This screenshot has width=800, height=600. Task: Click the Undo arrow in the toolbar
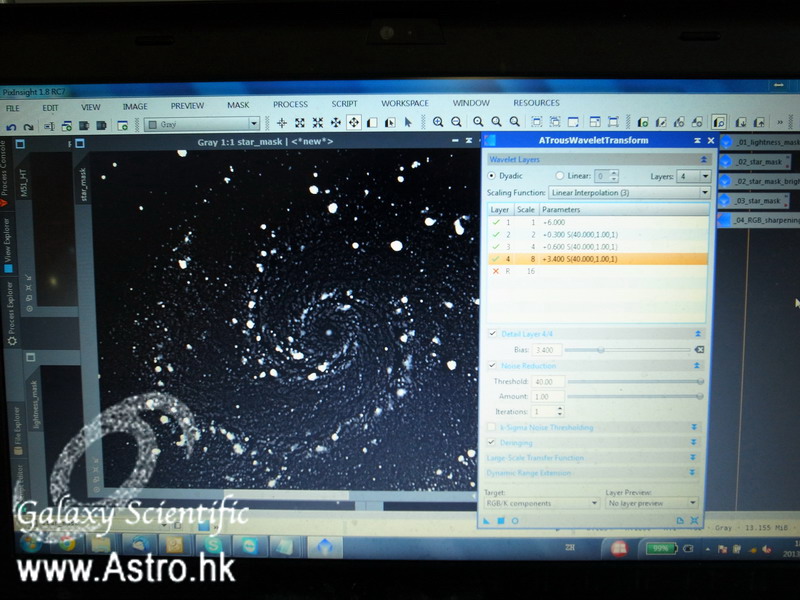11,126
